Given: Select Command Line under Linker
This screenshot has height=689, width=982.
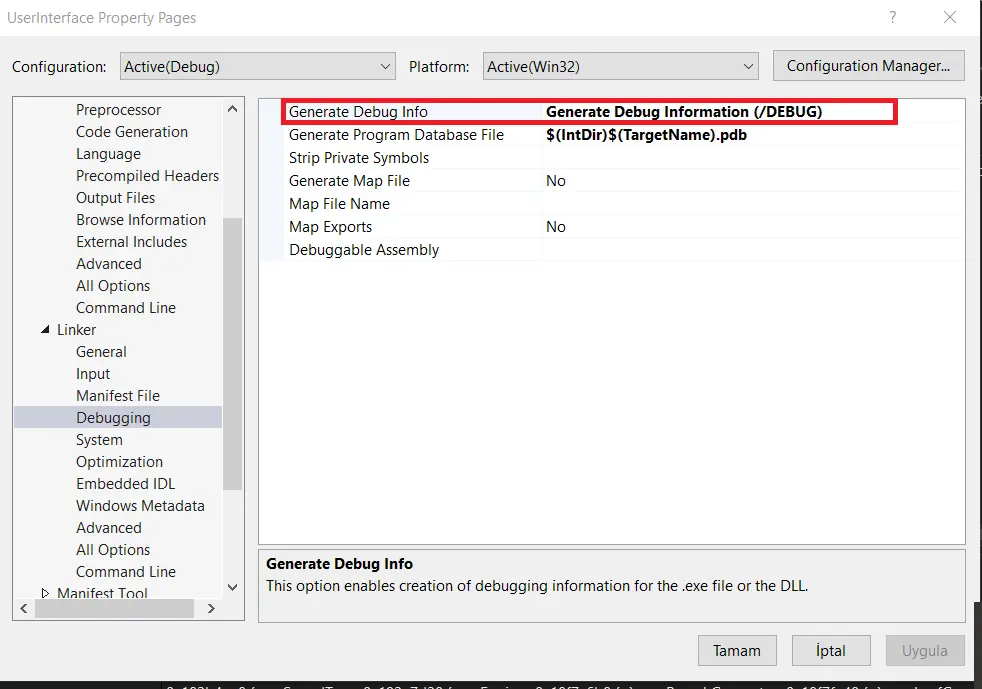Looking at the screenshot, I should tap(126, 571).
